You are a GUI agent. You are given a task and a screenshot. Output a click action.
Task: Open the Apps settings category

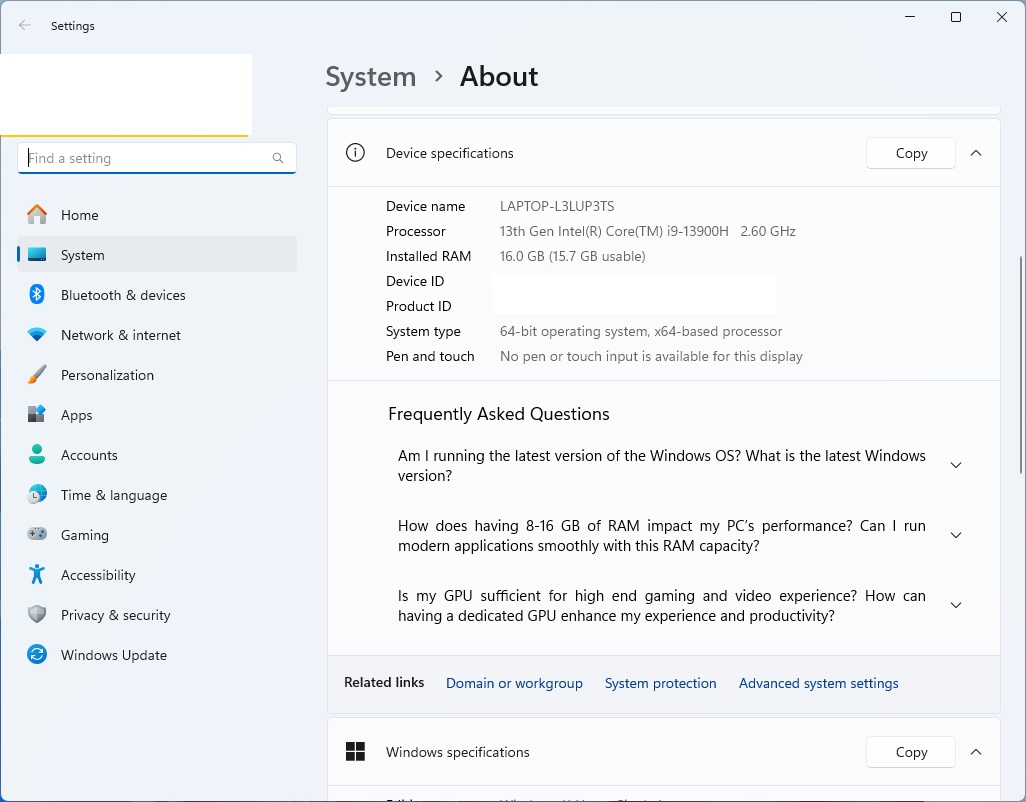(157, 414)
